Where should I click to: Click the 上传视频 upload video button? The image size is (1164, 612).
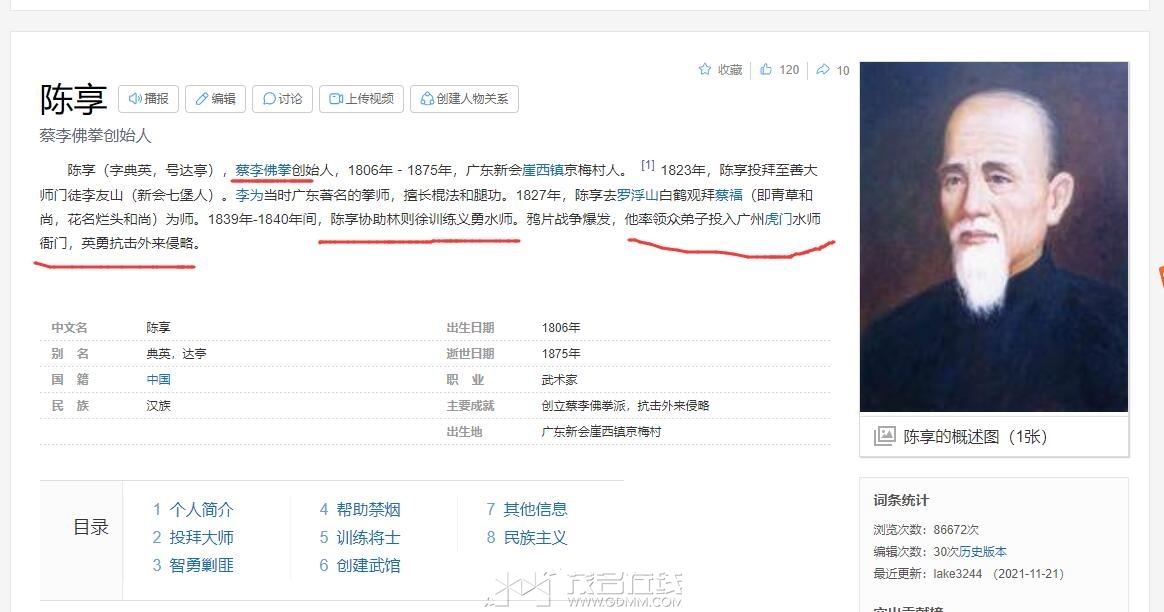[362, 99]
